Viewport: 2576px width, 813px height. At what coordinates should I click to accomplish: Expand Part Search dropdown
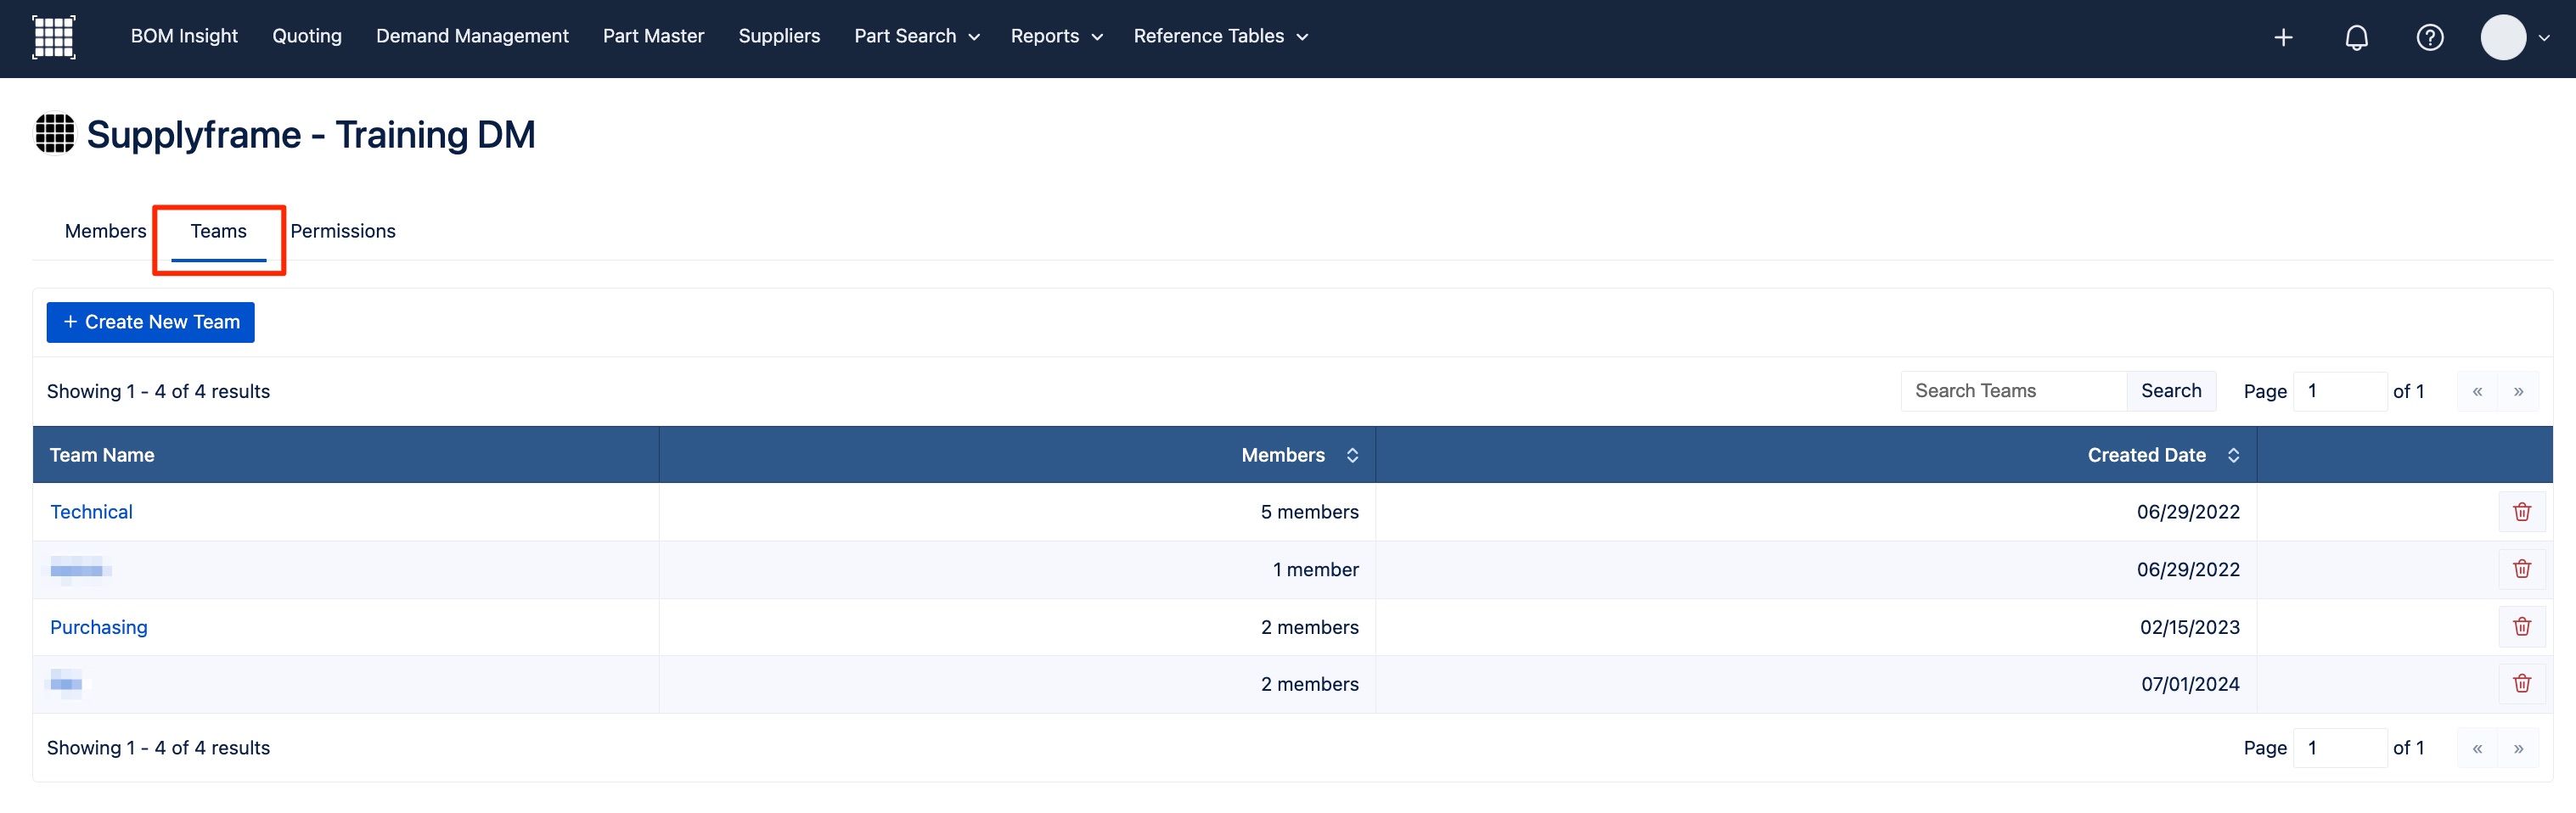click(x=916, y=36)
